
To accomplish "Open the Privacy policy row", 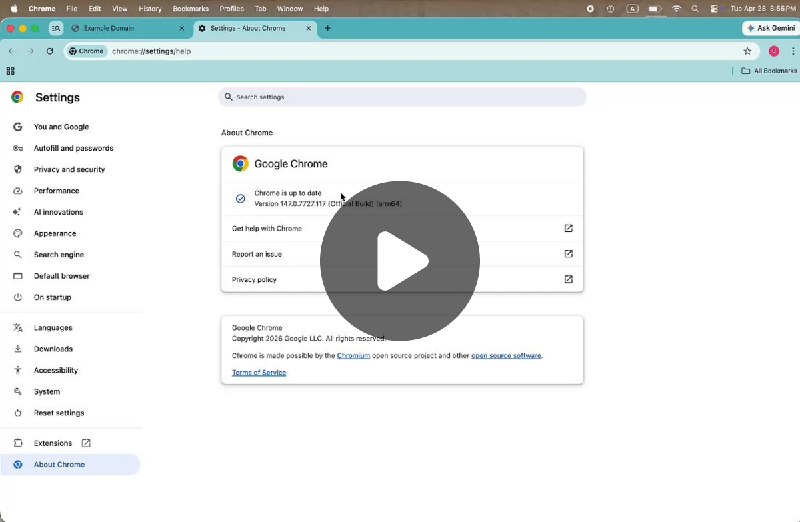I will [402, 280].
